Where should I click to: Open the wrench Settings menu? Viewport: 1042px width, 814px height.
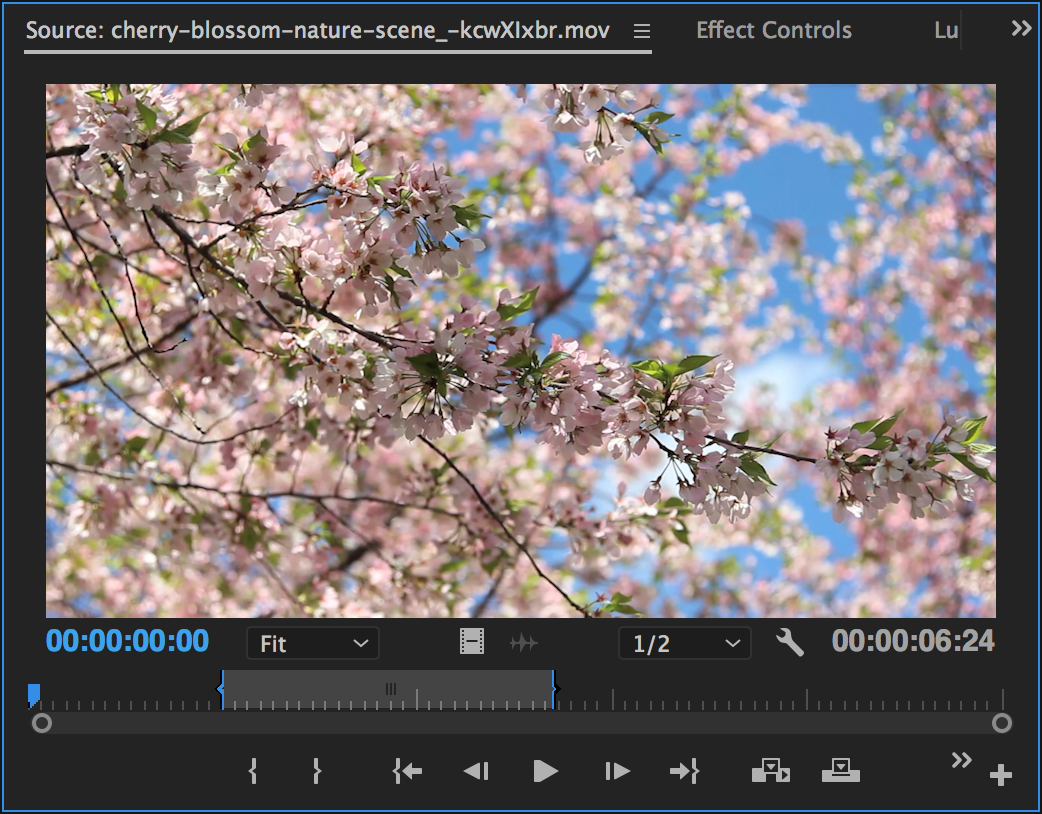[790, 643]
